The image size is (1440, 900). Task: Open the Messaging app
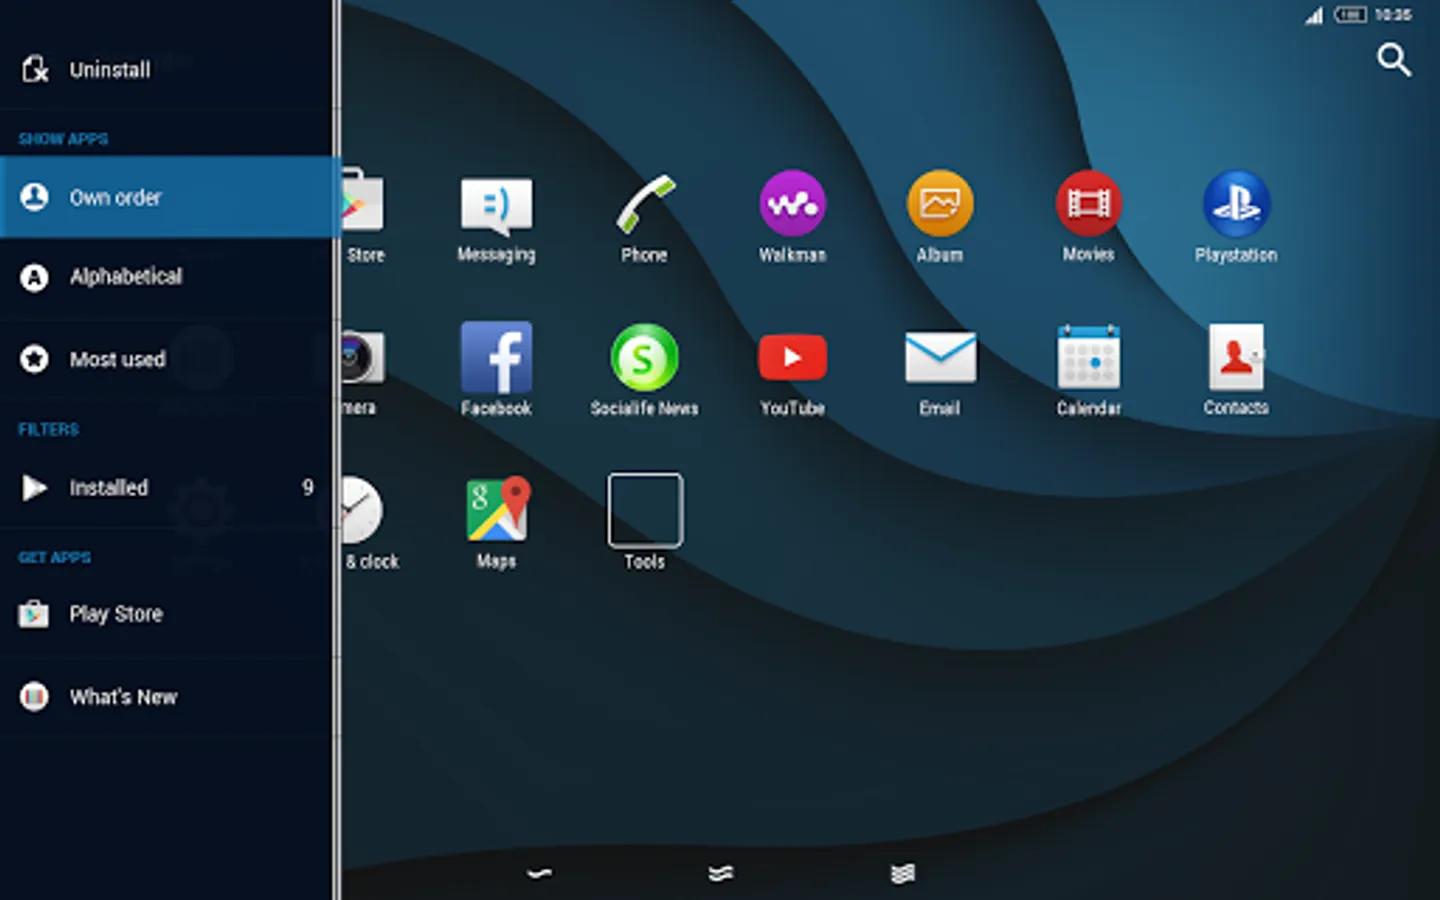[496, 219]
